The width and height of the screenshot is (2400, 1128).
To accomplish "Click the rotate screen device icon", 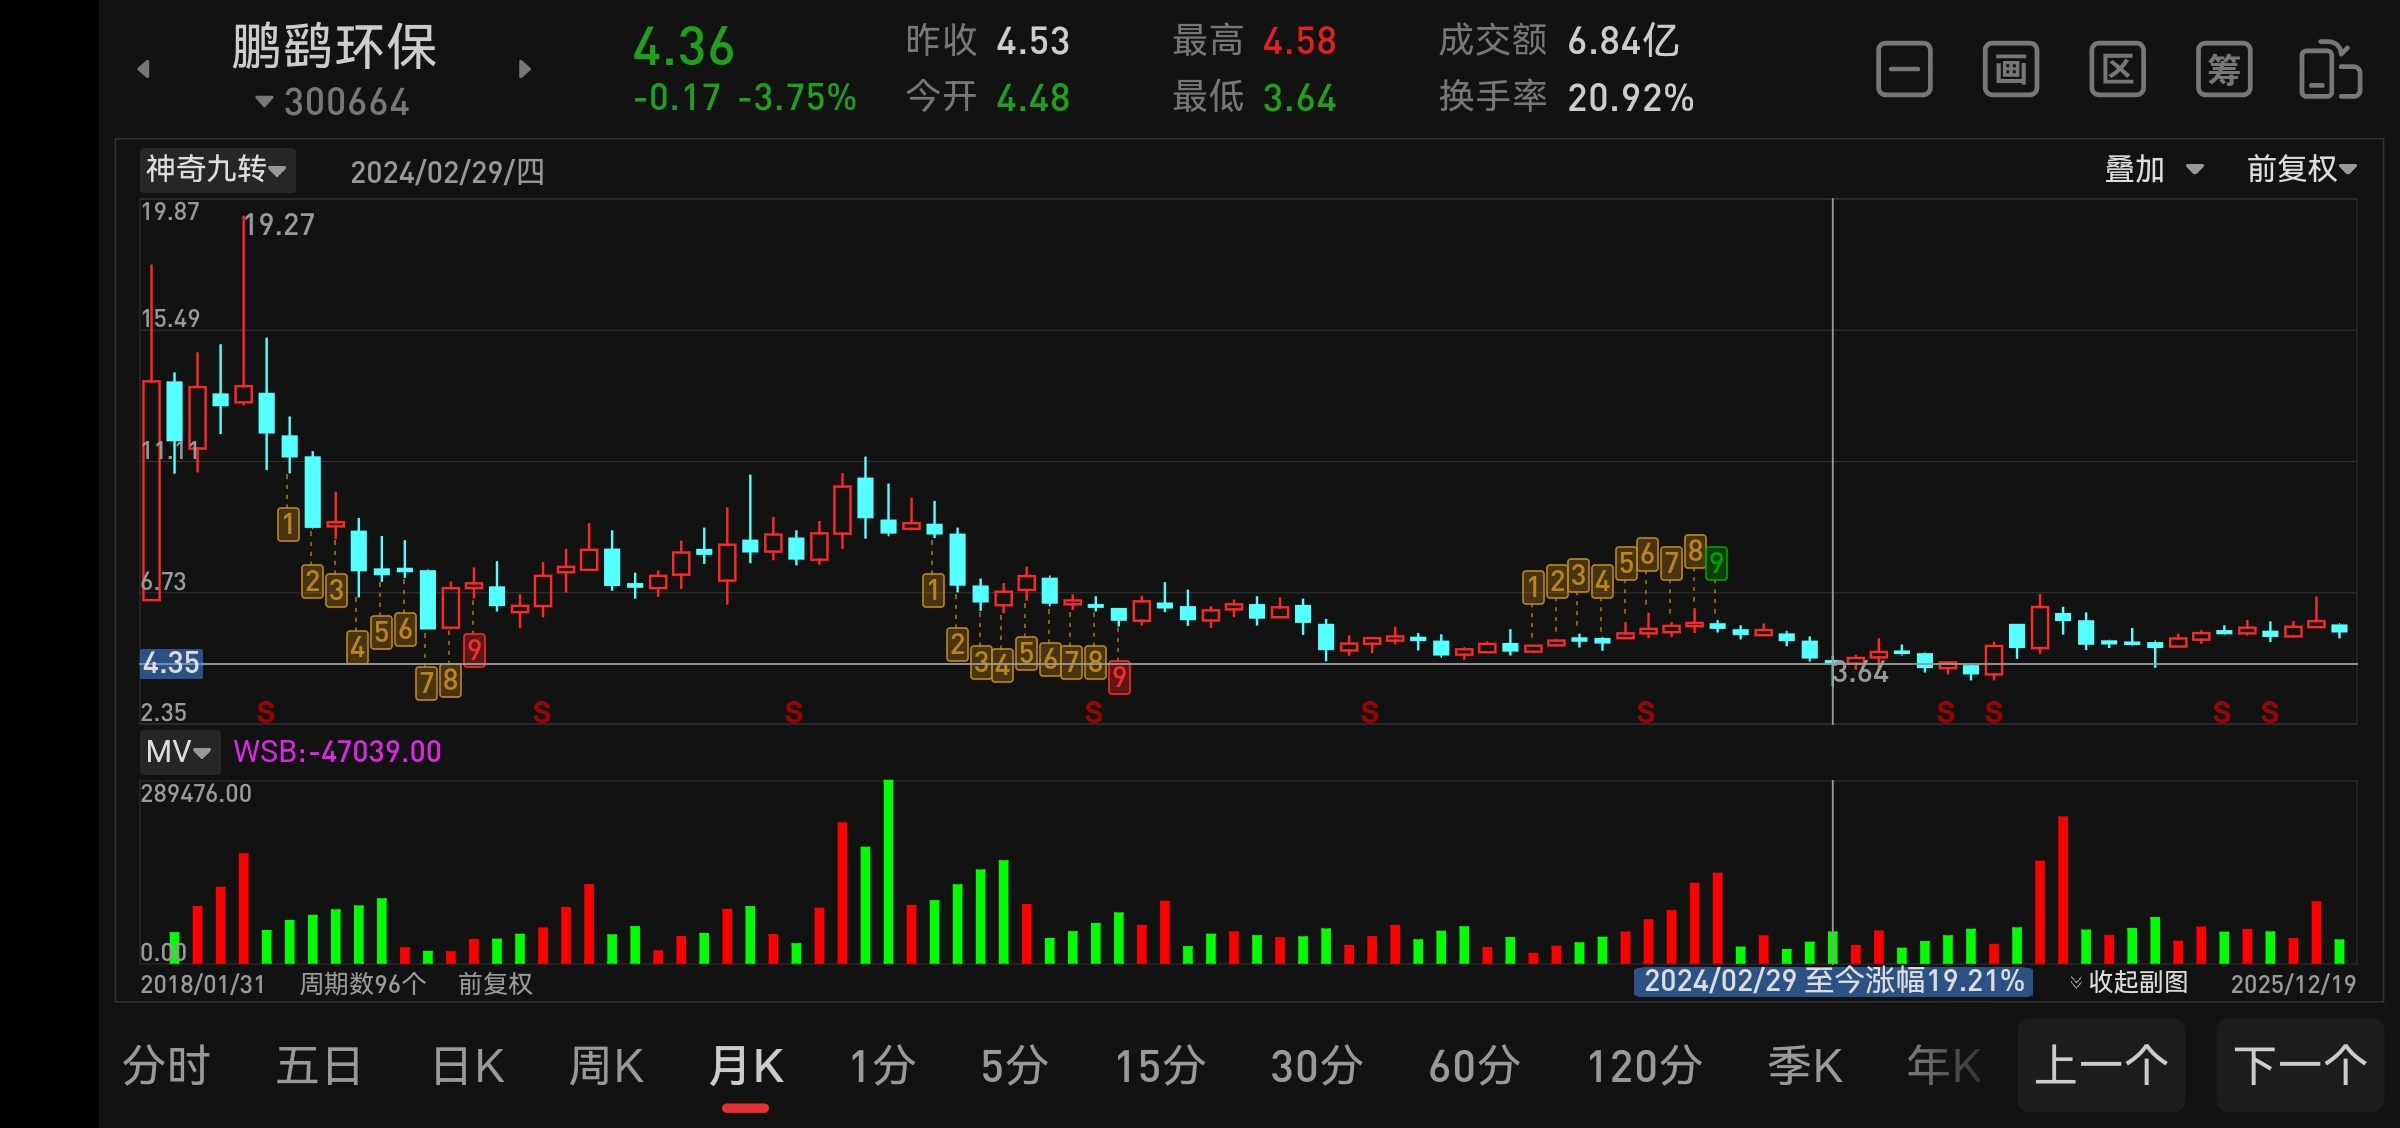I will pyautogui.click(x=2330, y=70).
